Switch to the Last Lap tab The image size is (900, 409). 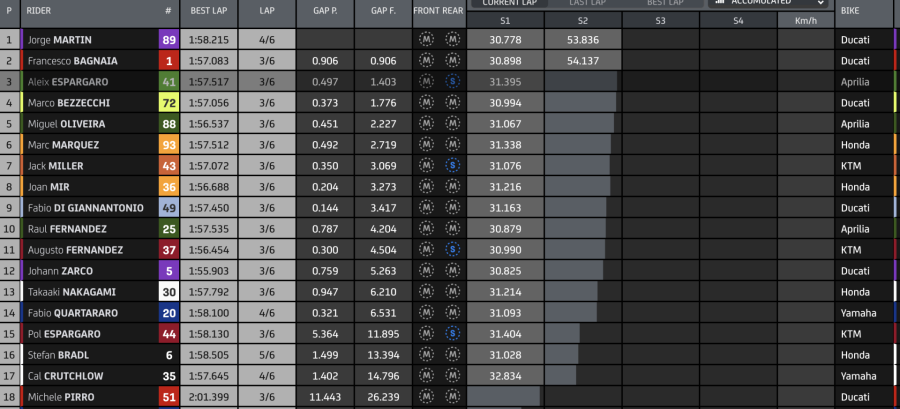tap(587, 3)
